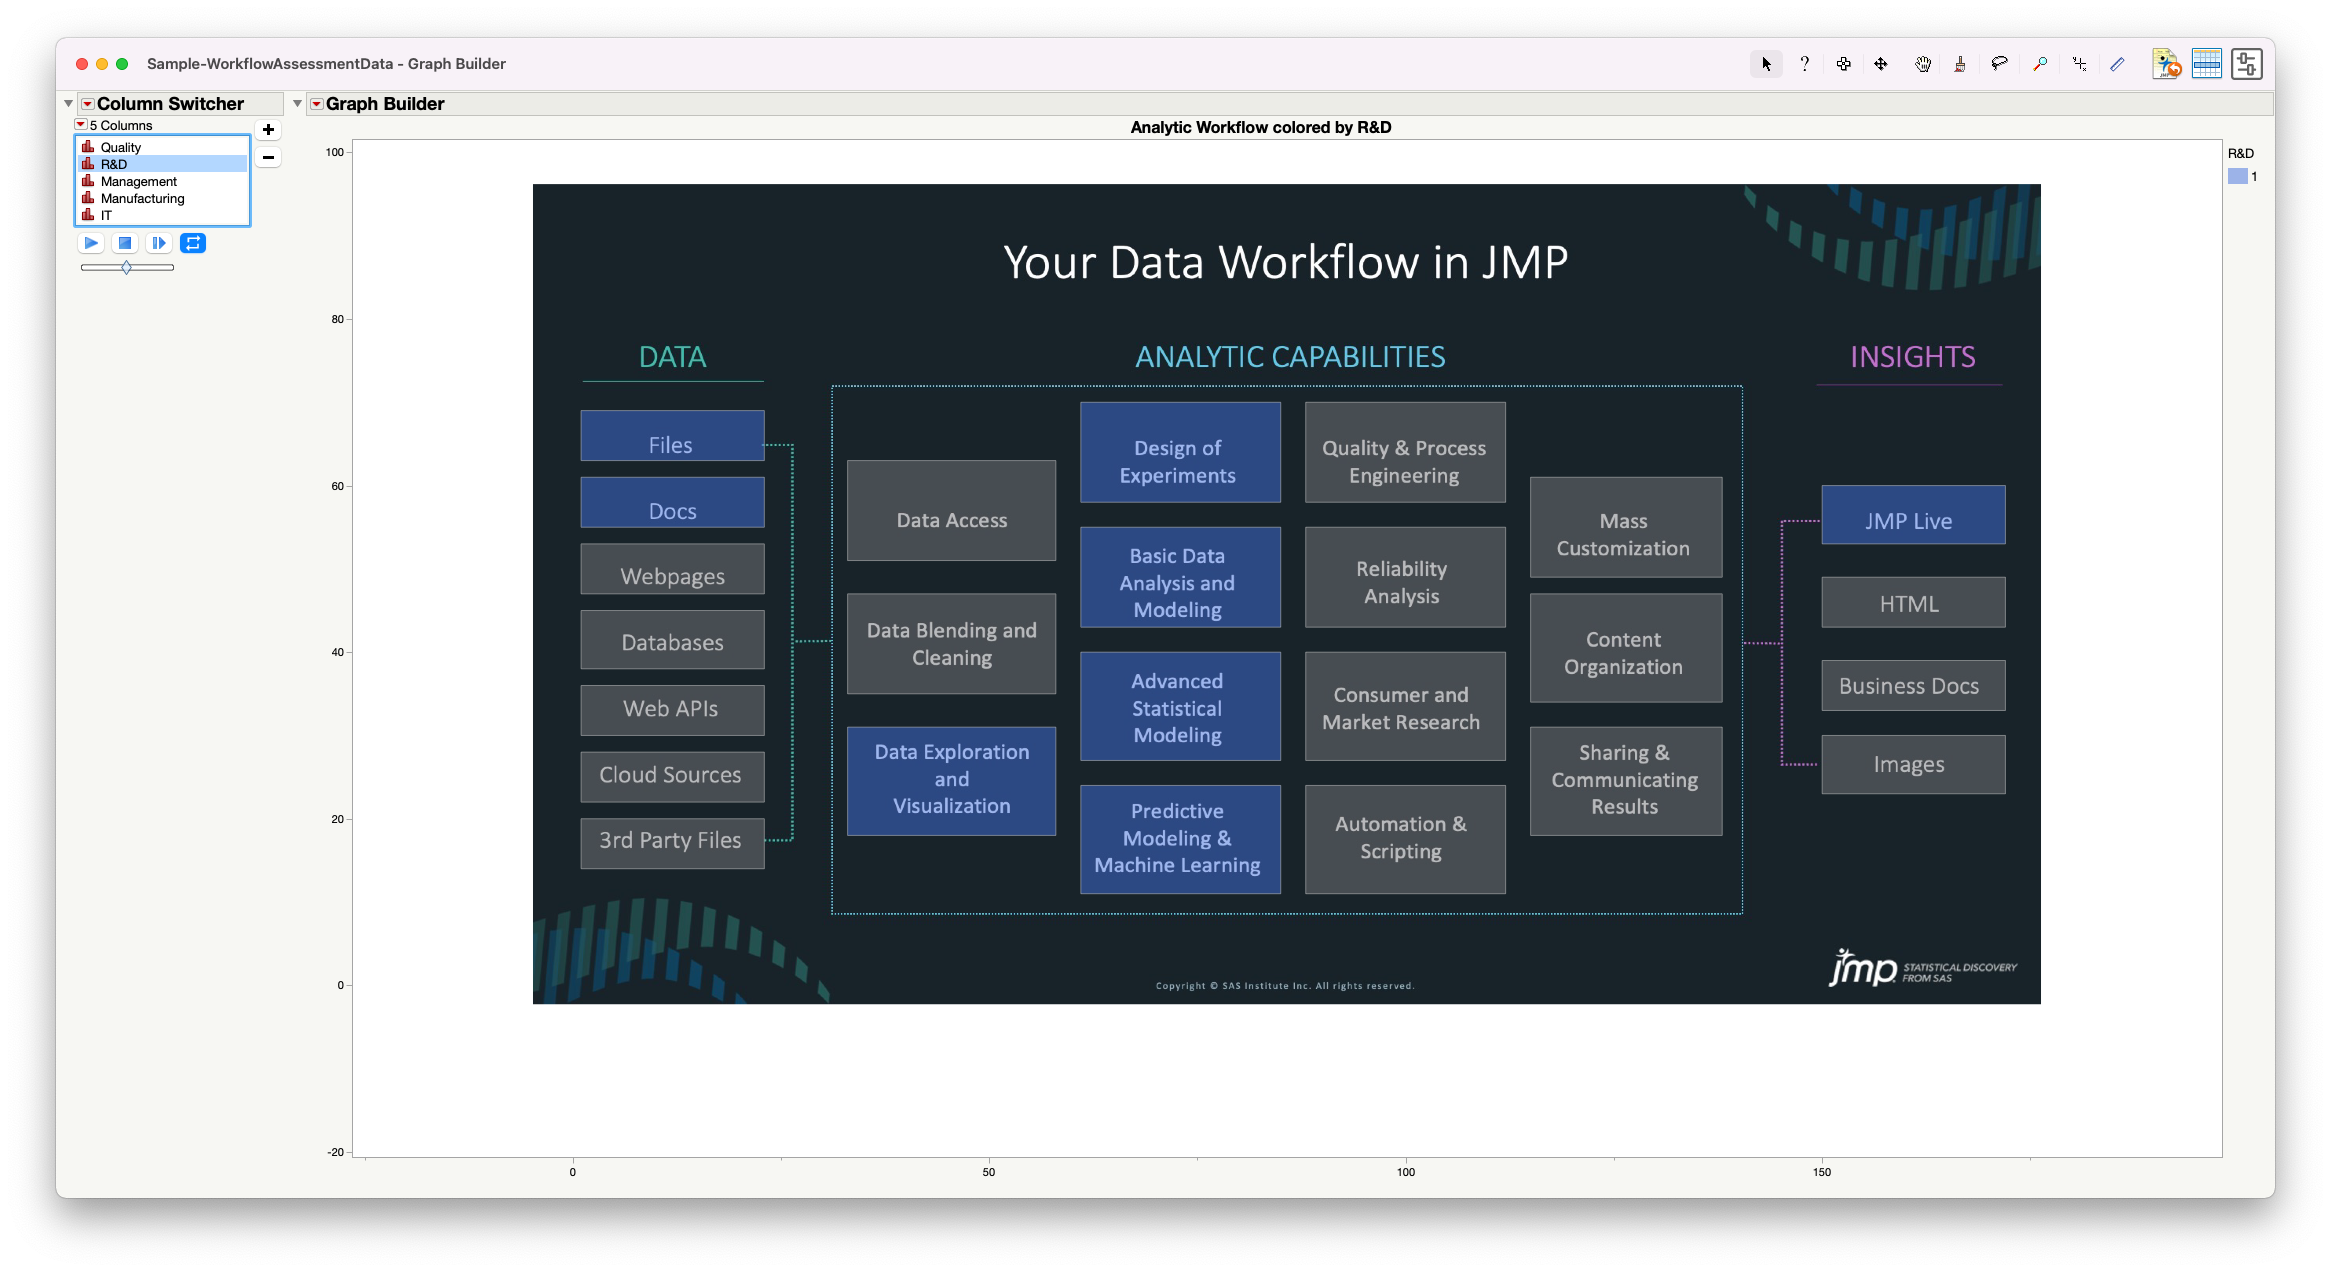Select the Crosshairs tool

click(x=2079, y=64)
